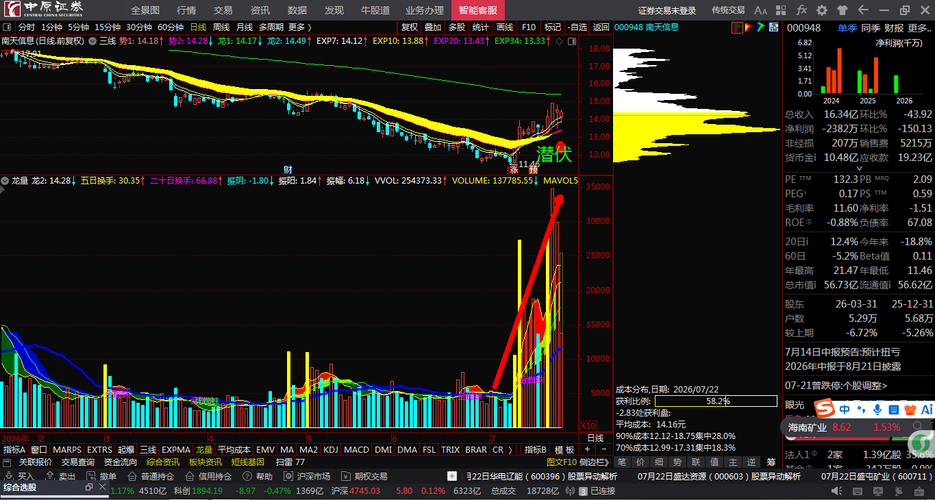Toggle 多股 multi-stock view
Screen dimensions: 935x500
[x=457, y=27]
